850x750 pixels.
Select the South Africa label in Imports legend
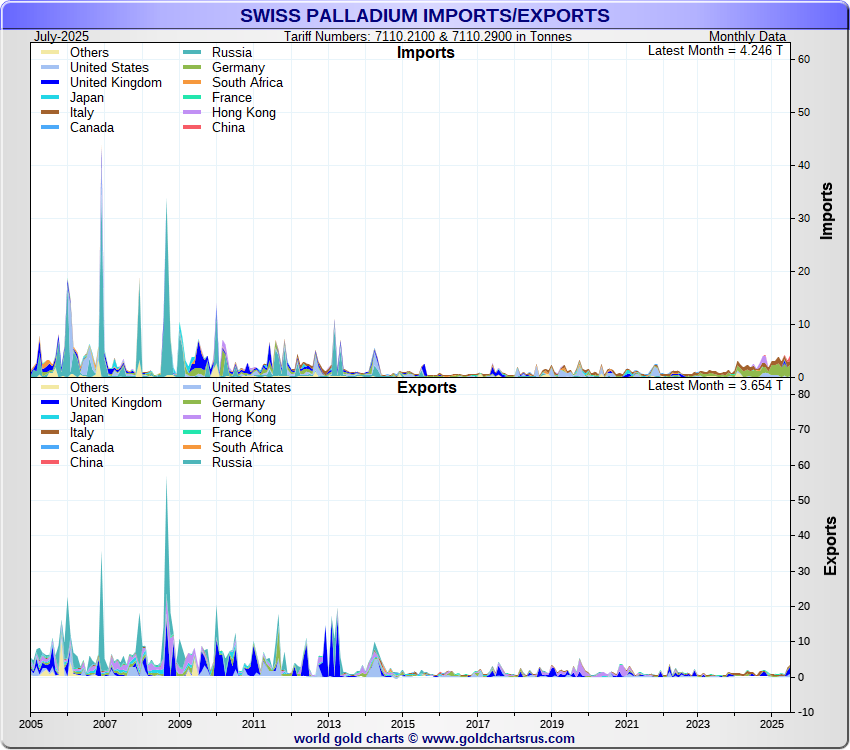click(x=247, y=83)
